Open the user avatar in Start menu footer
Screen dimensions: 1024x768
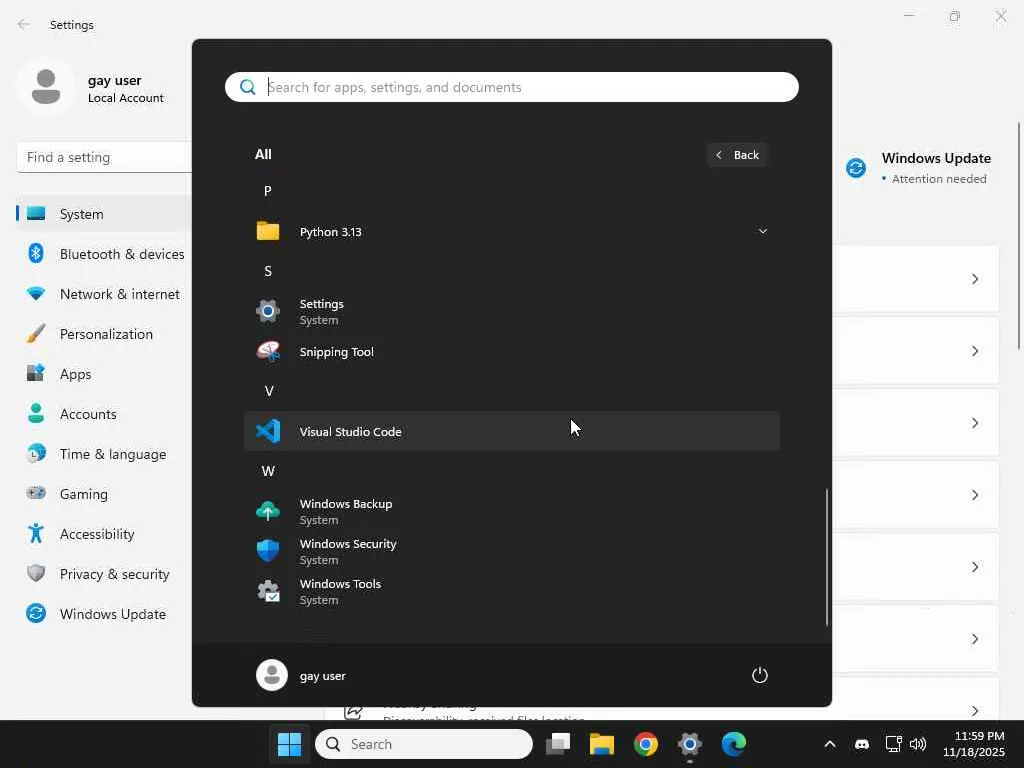click(272, 675)
